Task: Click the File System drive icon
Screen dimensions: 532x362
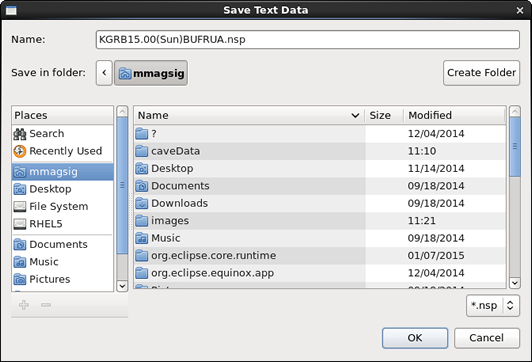Action: click(x=20, y=207)
